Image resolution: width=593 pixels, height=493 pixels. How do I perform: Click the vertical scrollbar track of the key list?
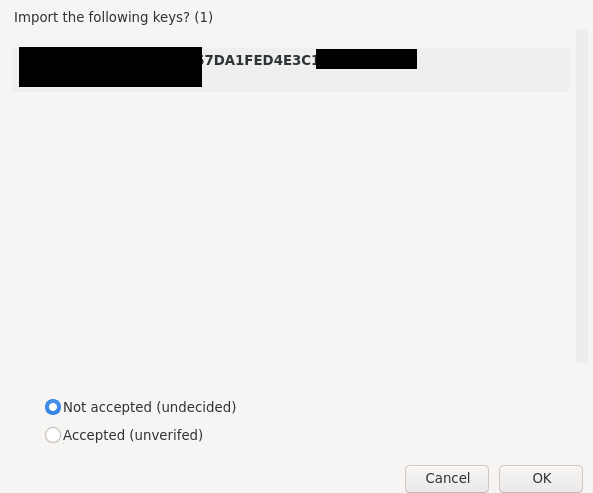pos(582,197)
